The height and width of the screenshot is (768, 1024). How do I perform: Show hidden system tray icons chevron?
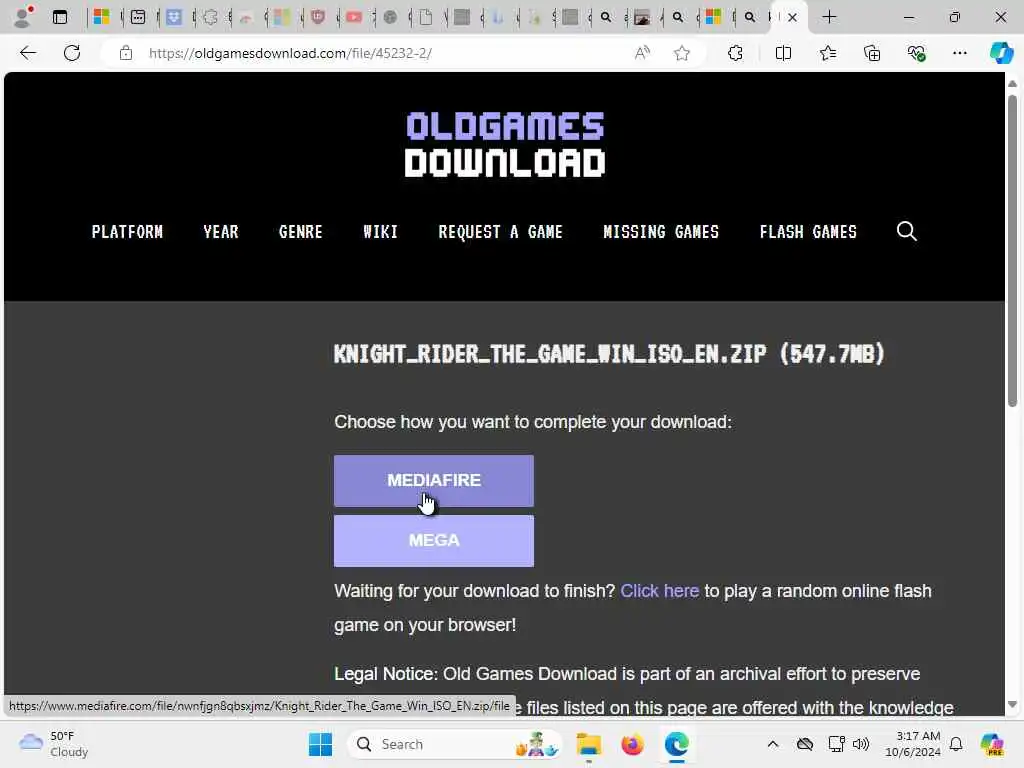[x=773, y=744]
